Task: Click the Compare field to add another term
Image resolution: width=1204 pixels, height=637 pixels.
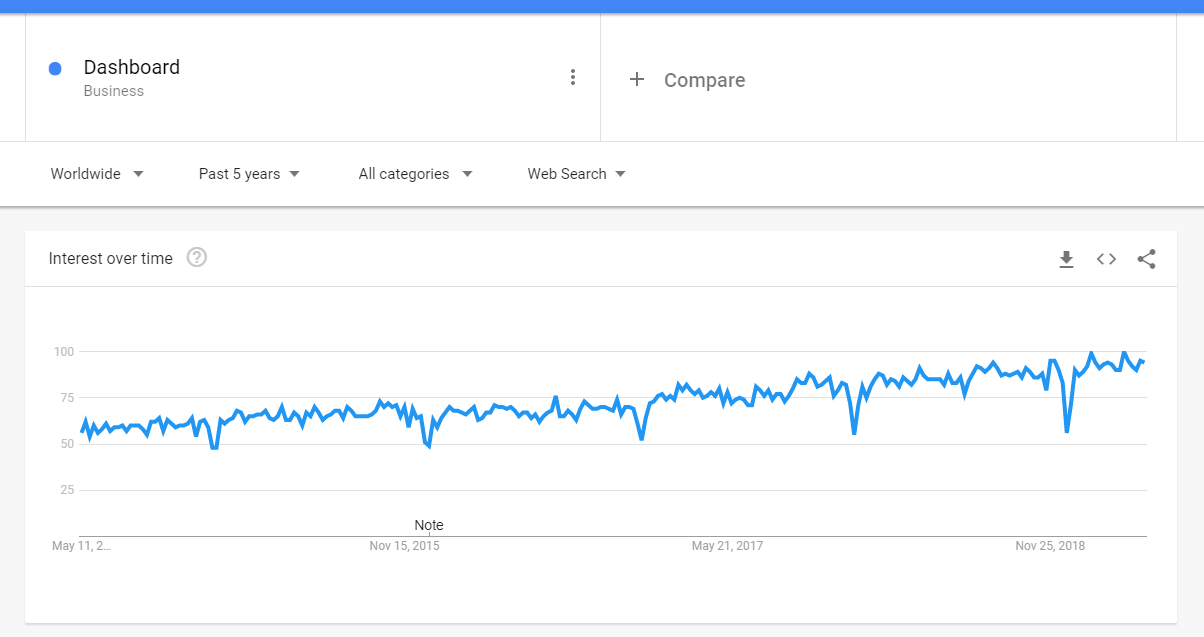Action: 704,80
